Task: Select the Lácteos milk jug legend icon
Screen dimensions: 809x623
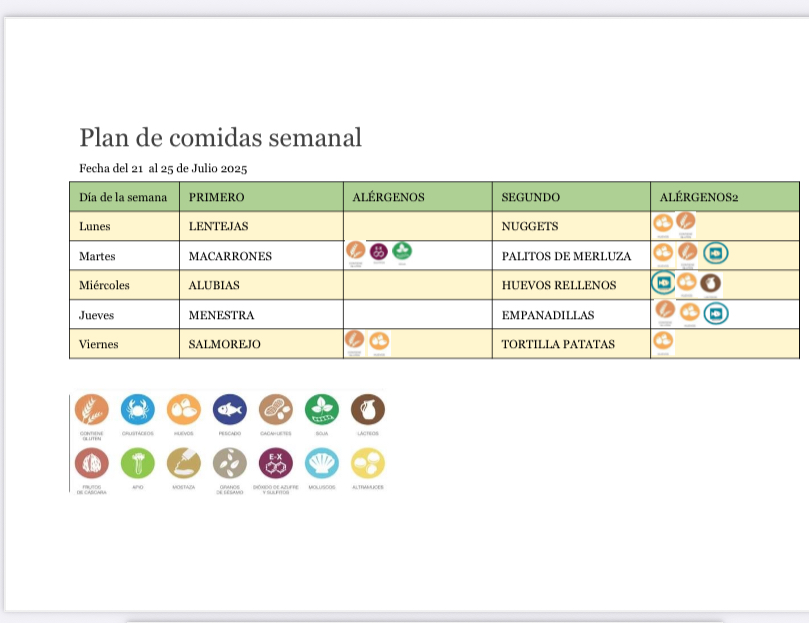Action: pos(367,409)
